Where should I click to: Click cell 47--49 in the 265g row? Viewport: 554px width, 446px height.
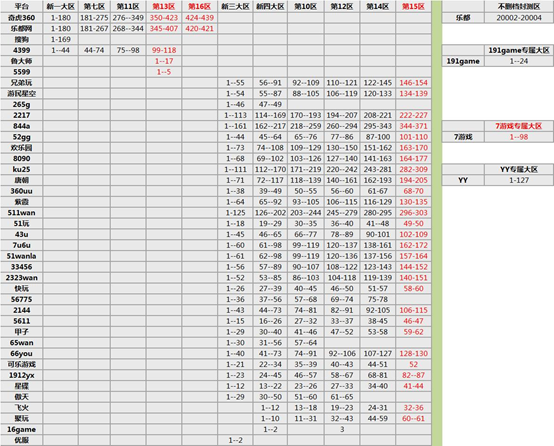pyautogui.click(x=270, y=104)
